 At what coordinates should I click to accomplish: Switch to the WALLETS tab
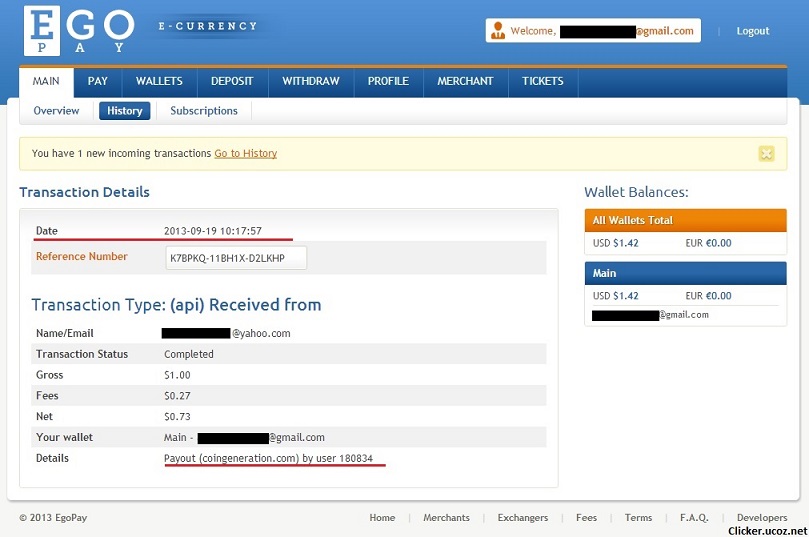159,81
